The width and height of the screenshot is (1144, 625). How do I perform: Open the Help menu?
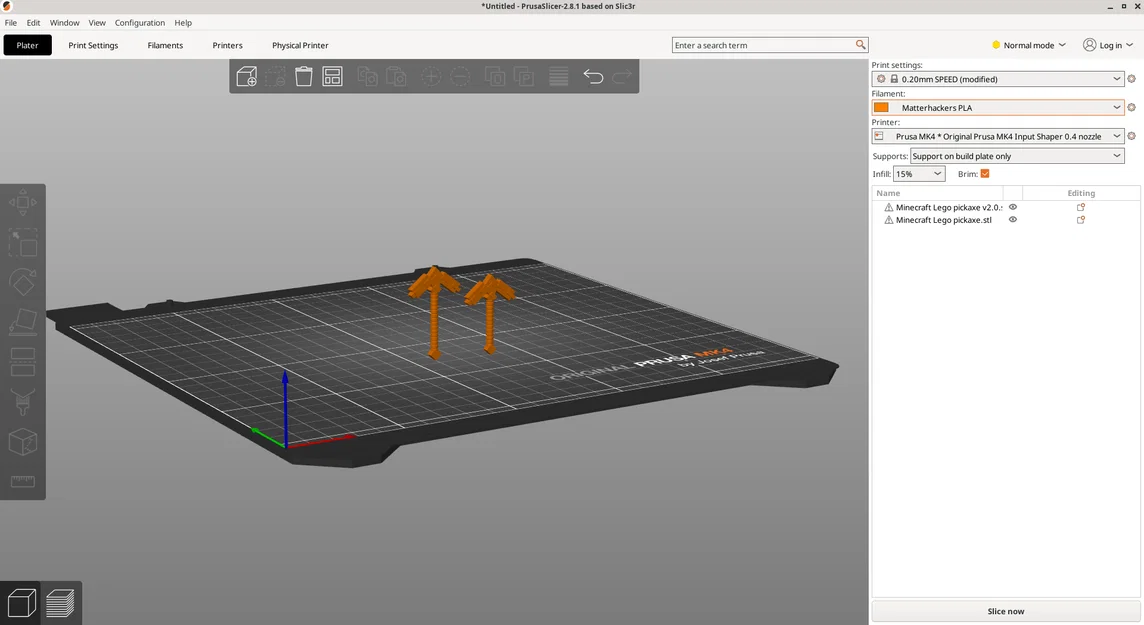pos(183,23)
